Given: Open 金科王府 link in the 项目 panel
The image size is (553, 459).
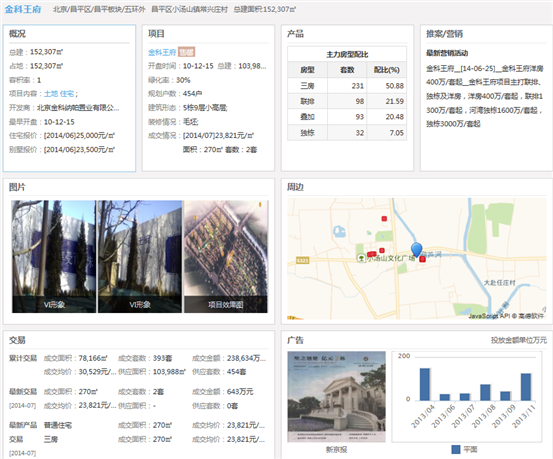Looking at the screenshot, I should [x=162, y=52].
